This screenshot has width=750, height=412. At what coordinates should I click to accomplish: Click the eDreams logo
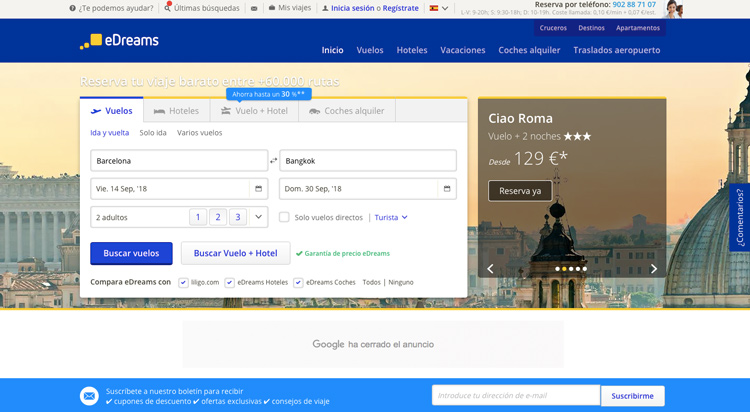point(119,41)
